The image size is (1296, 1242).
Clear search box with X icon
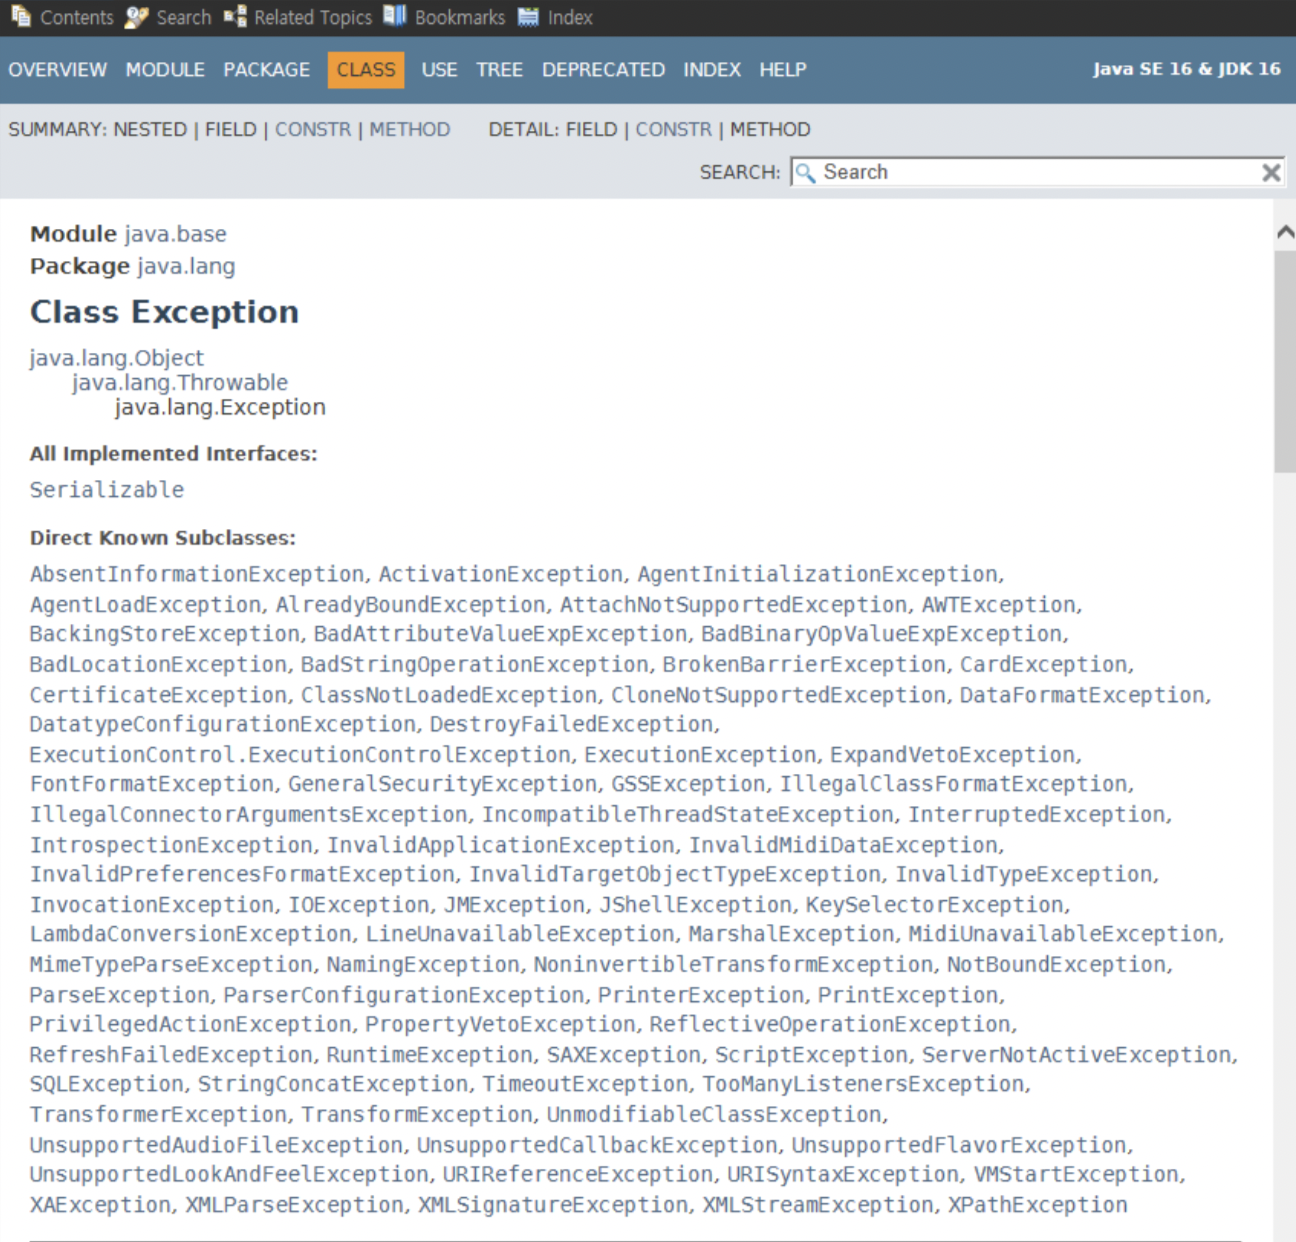(1271, 172)
